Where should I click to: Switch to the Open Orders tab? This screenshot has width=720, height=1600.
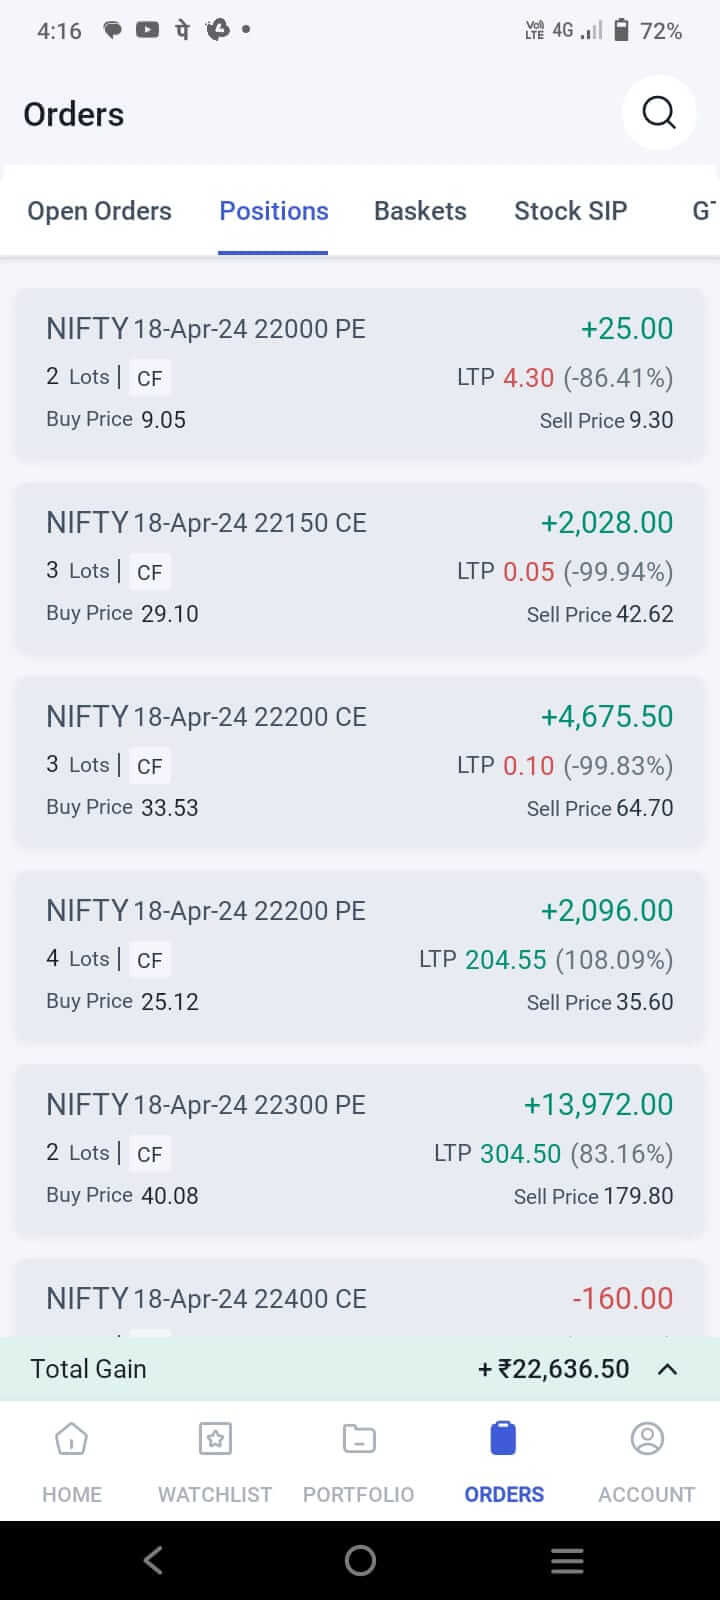[x=99, y=211]
